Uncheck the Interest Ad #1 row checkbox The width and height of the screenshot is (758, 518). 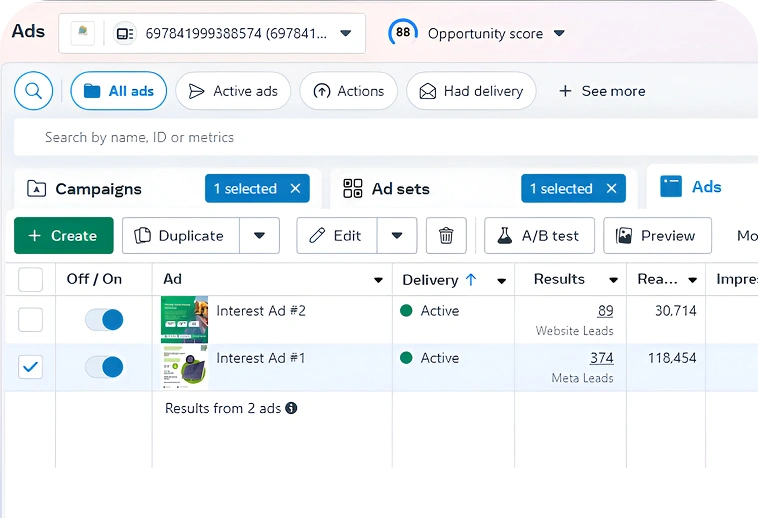pyautogui.click(x=30, y=367)
